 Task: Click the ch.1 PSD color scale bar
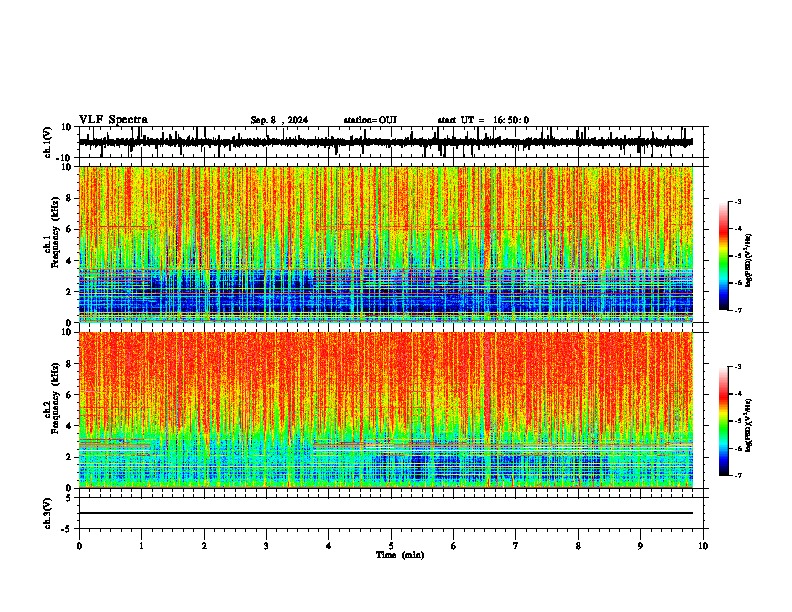[x=724, y=256]
